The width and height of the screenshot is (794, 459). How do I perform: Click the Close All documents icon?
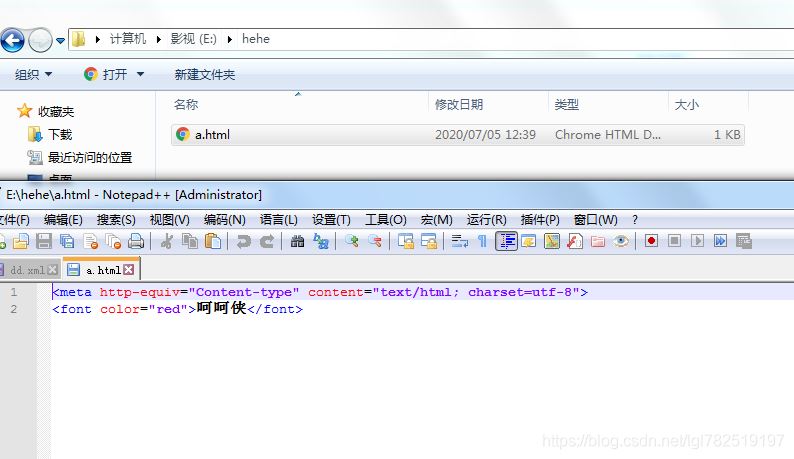[x=113, y=241]
